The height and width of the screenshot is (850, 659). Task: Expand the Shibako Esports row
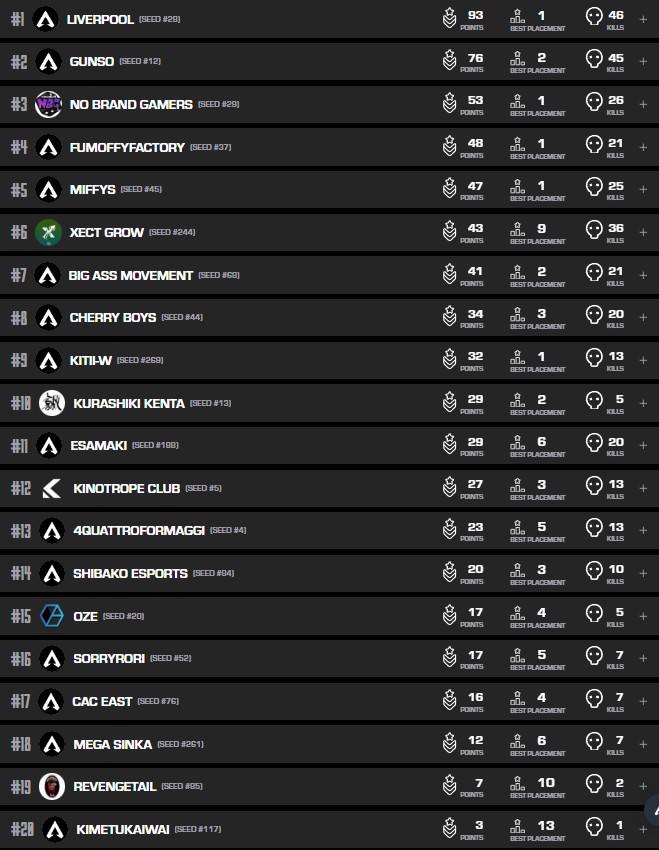point(643,573)
